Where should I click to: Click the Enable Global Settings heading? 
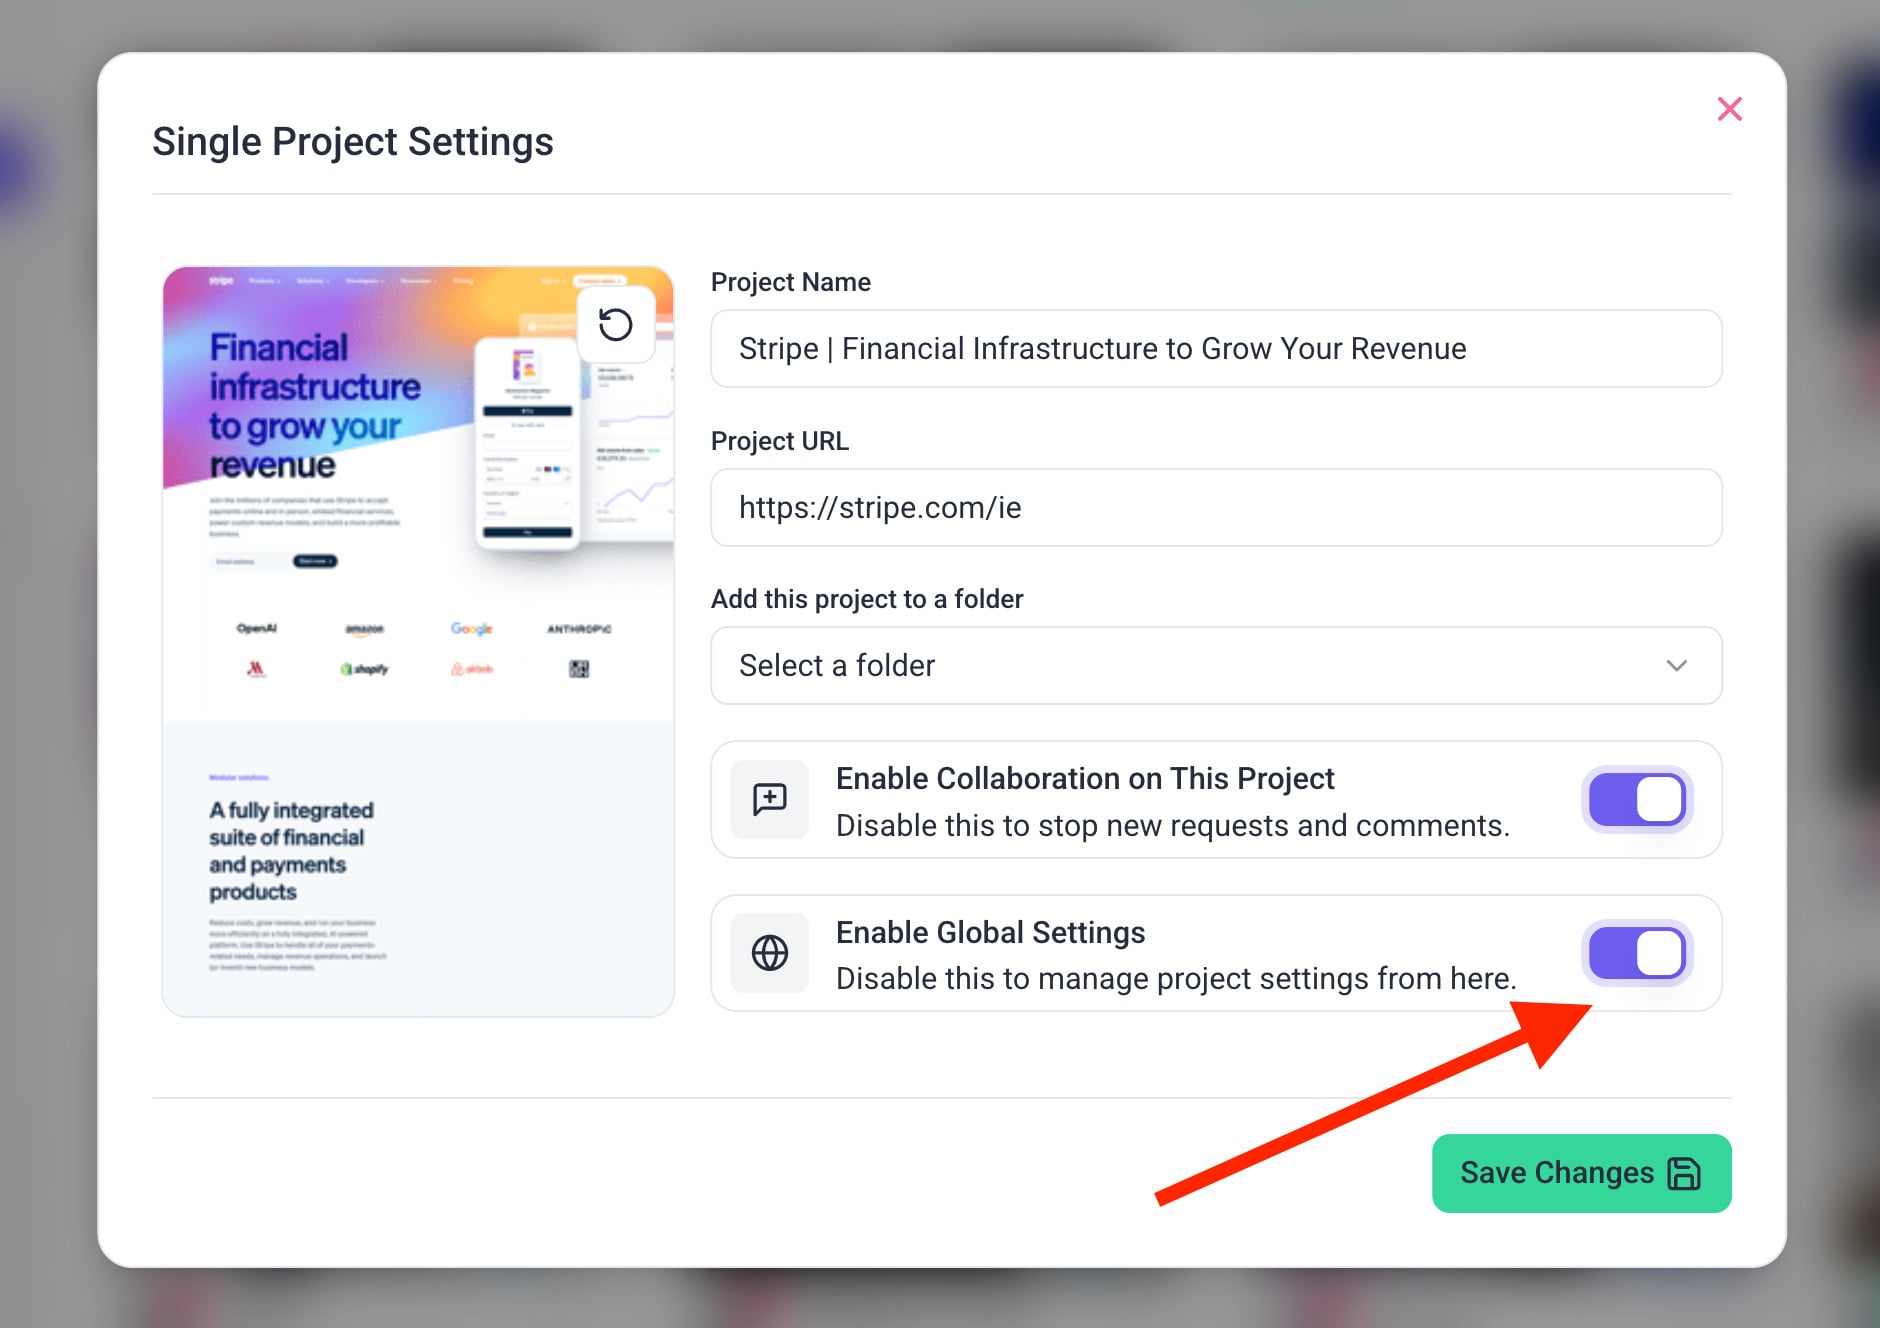(990, 932)
